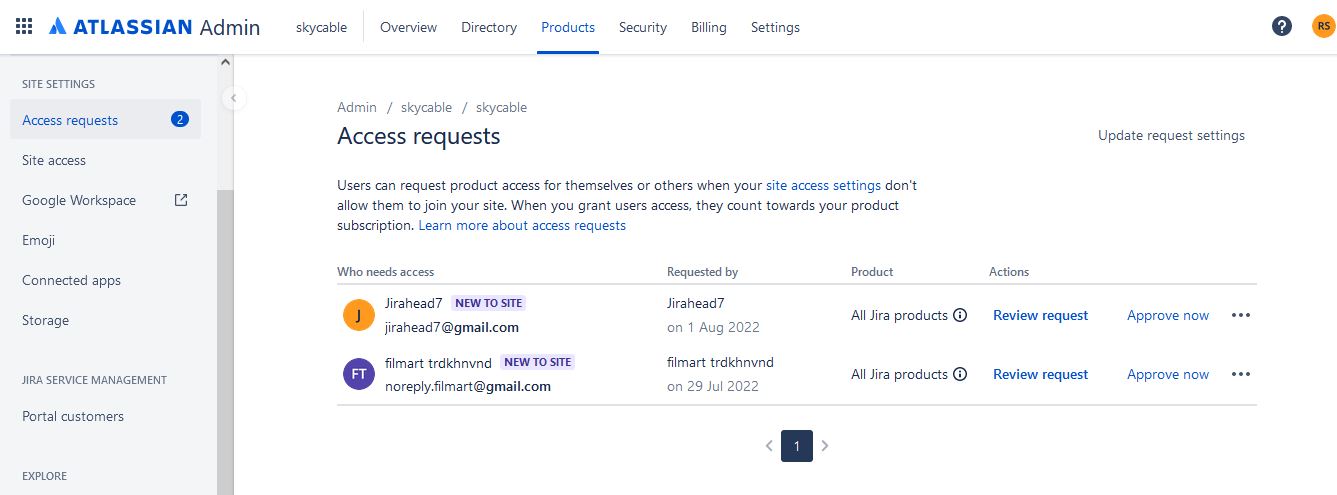Screen dimensions: 1337x495
Task: Click the badge showing 2 pending requests
Action: coord(180,120)
